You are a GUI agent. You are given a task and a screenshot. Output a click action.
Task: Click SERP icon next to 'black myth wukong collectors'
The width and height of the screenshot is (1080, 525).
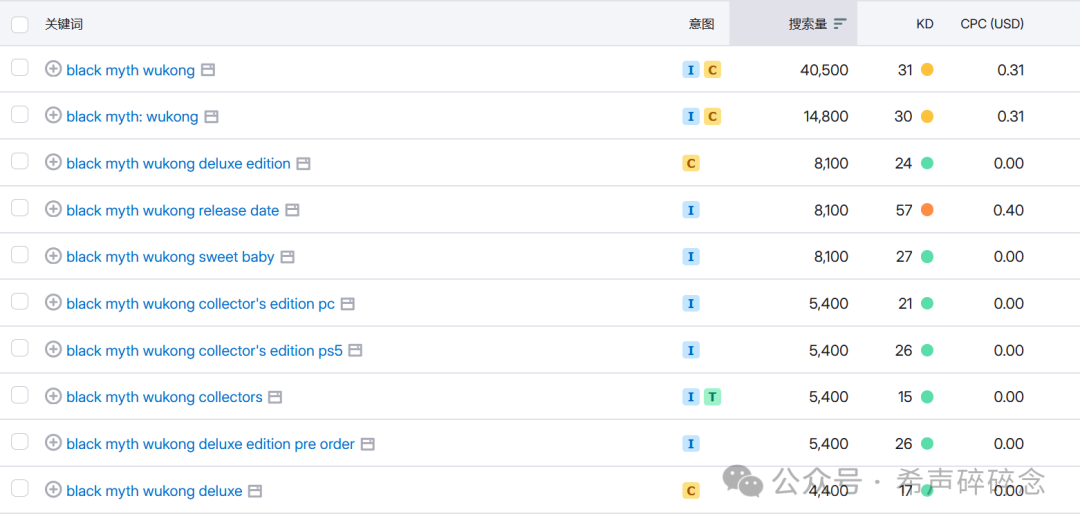tap(275, 398)
